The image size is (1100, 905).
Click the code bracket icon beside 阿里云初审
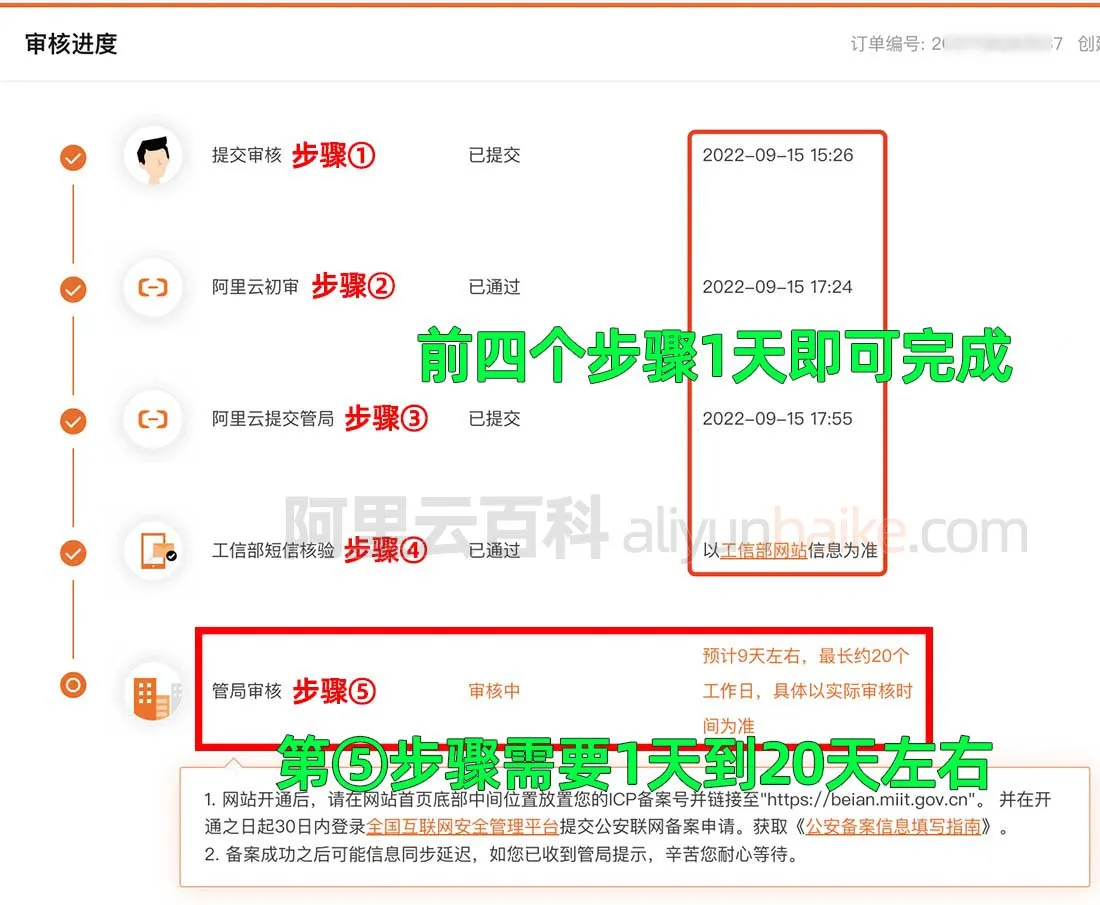coord(154,288)
